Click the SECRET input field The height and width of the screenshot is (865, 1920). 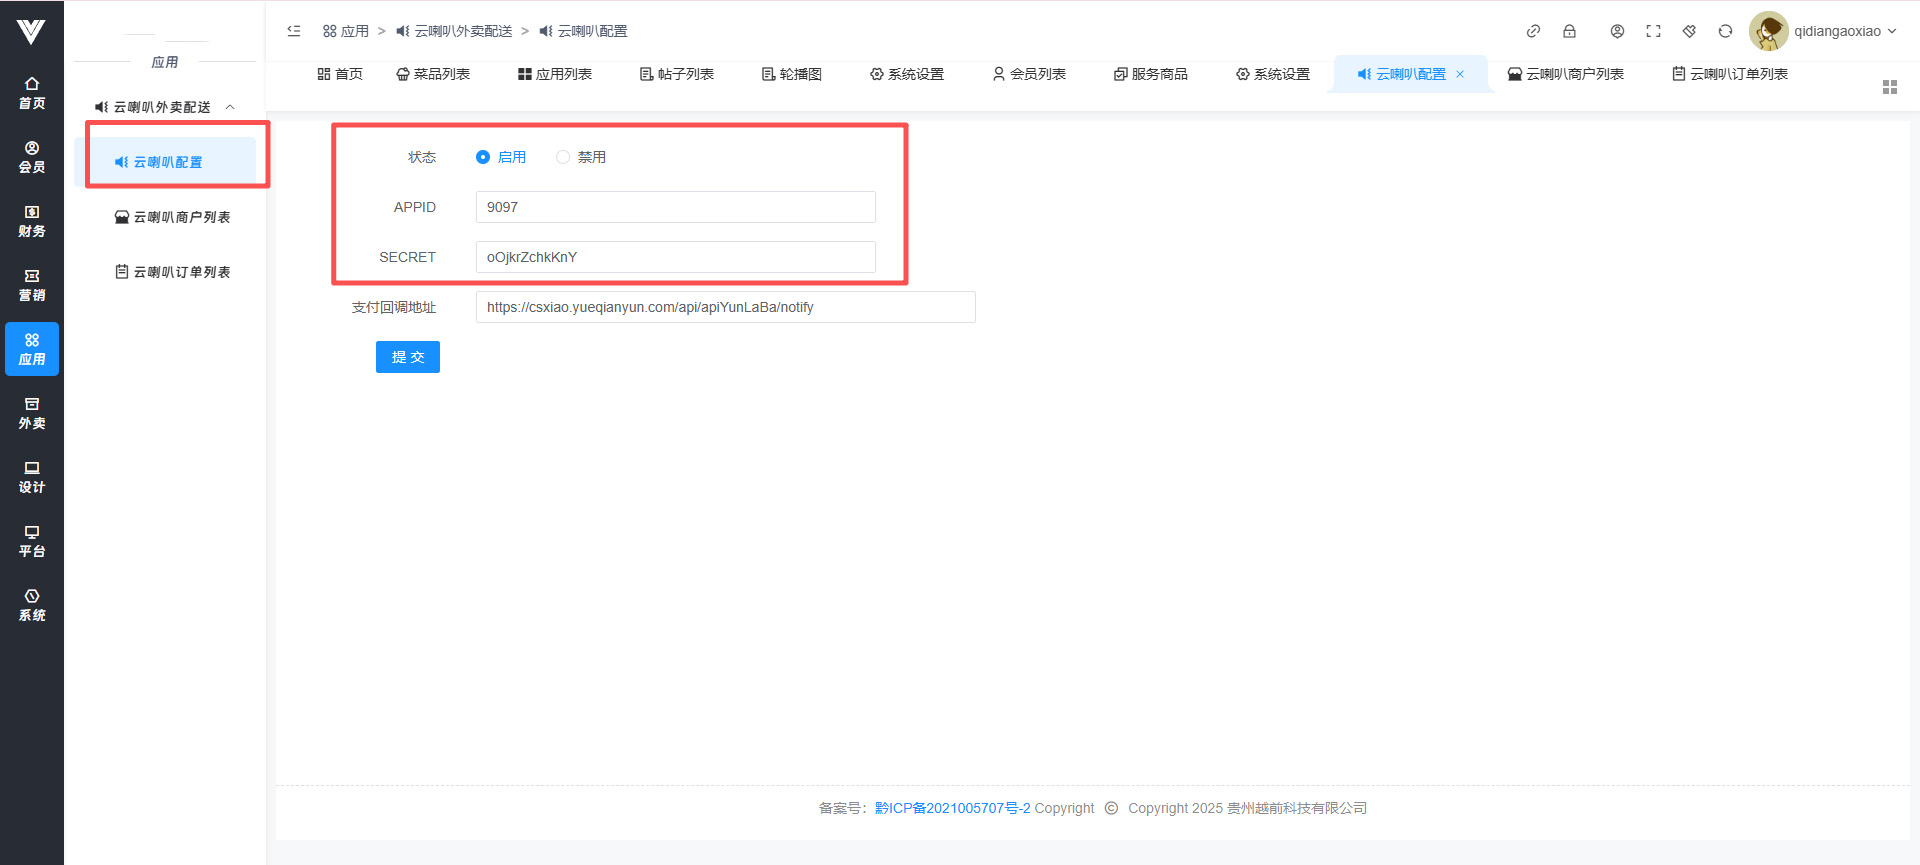675,257
